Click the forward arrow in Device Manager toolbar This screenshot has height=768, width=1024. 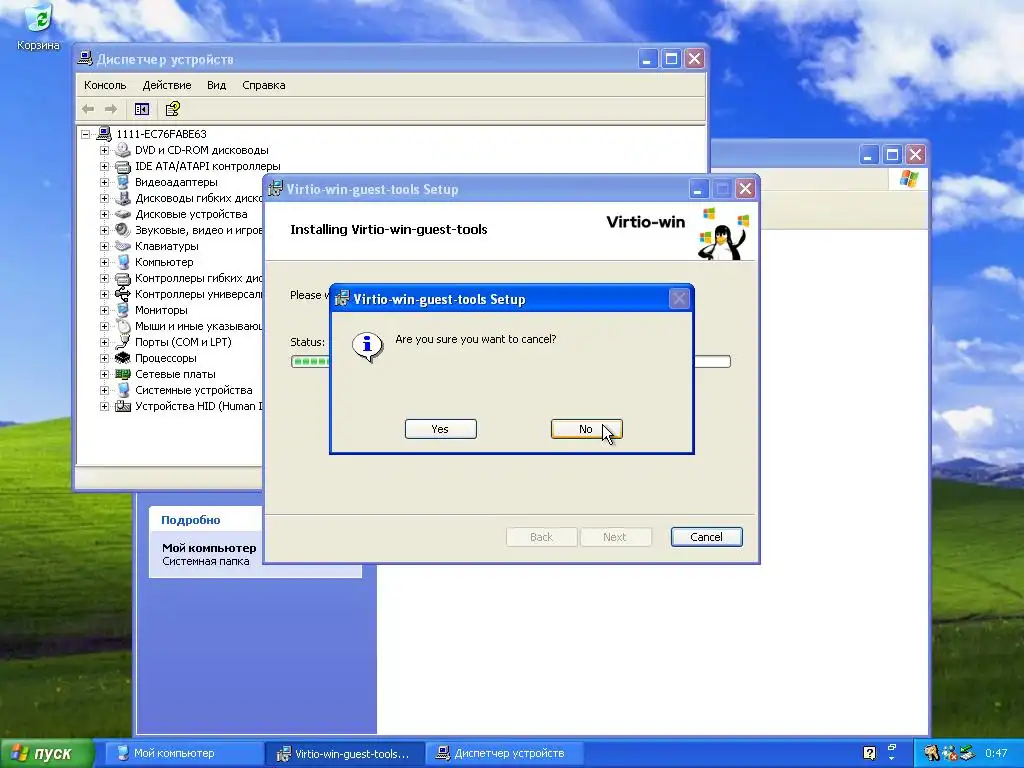111,109
